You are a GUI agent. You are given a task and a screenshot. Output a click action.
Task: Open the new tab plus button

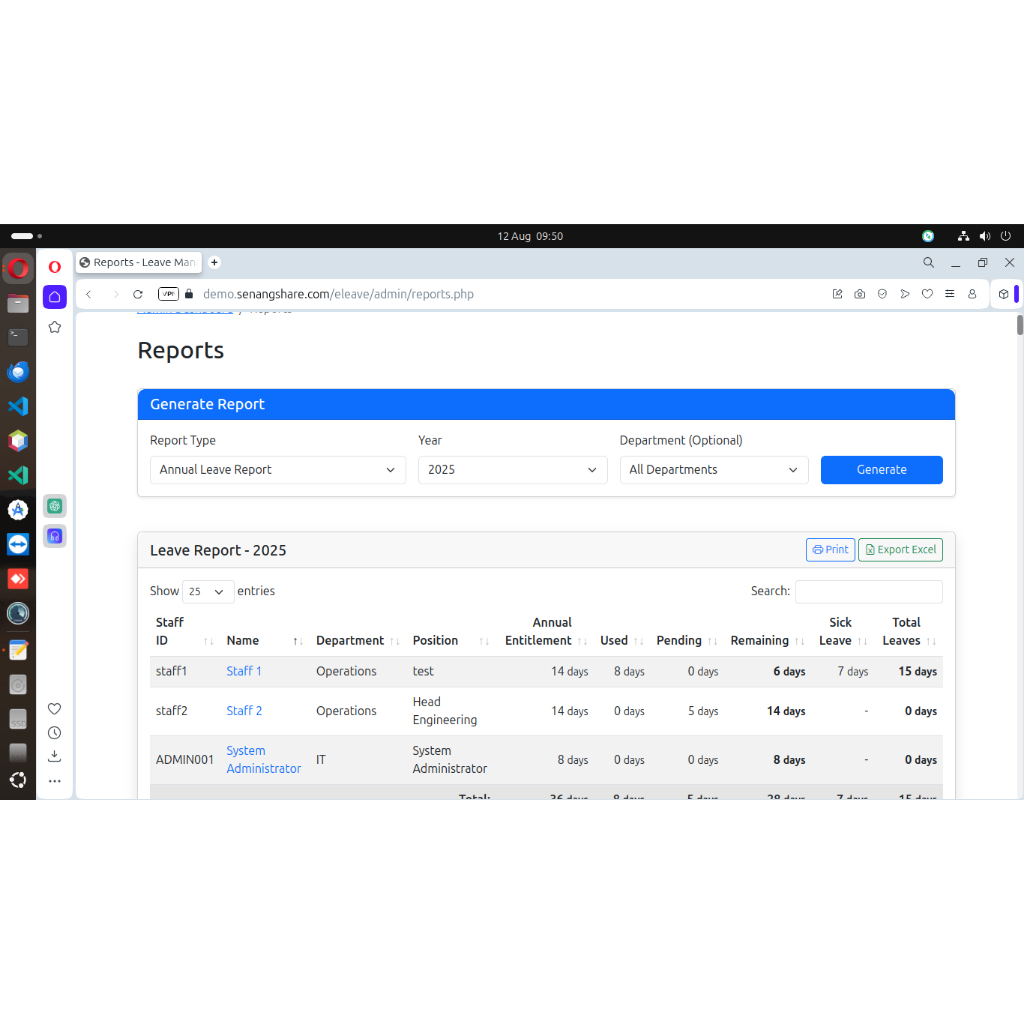[x=214, y=262]
